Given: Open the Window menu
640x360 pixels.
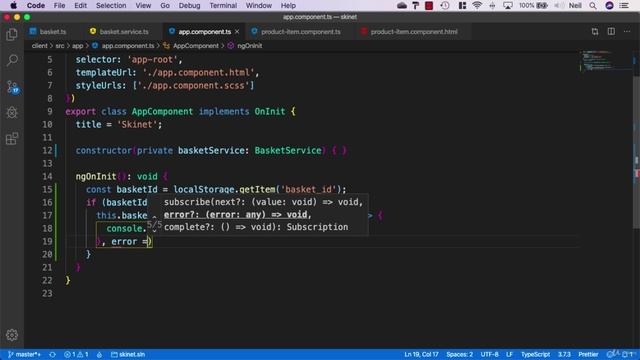Looking at the screenshot, I should 258,6.
